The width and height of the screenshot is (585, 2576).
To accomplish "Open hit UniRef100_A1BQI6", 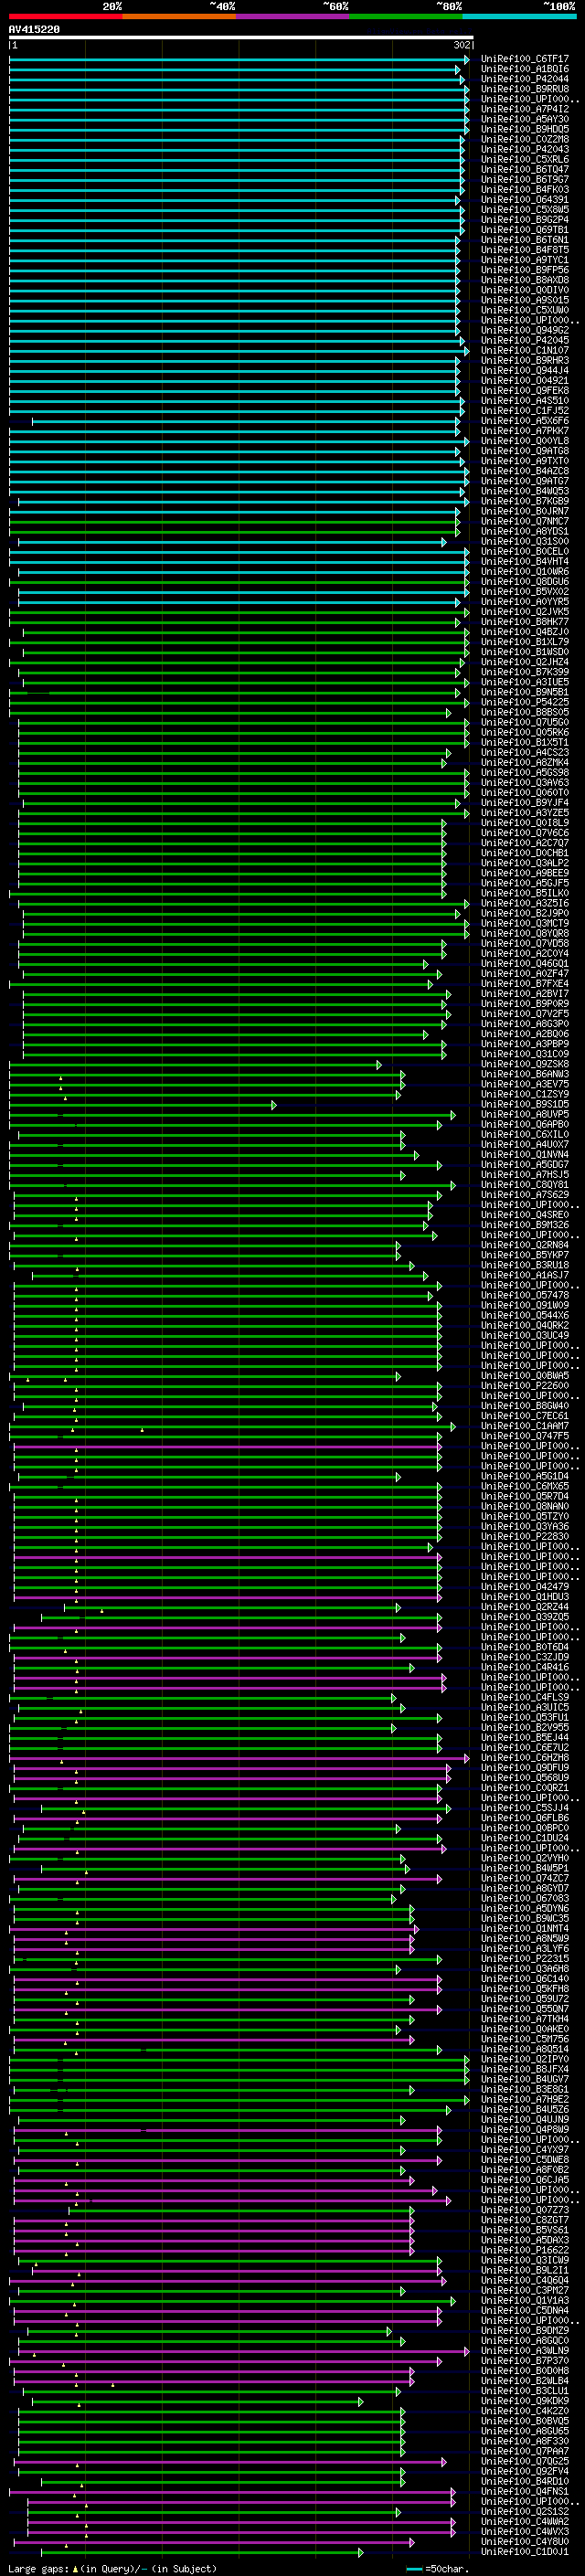I will tap(525, 69).
